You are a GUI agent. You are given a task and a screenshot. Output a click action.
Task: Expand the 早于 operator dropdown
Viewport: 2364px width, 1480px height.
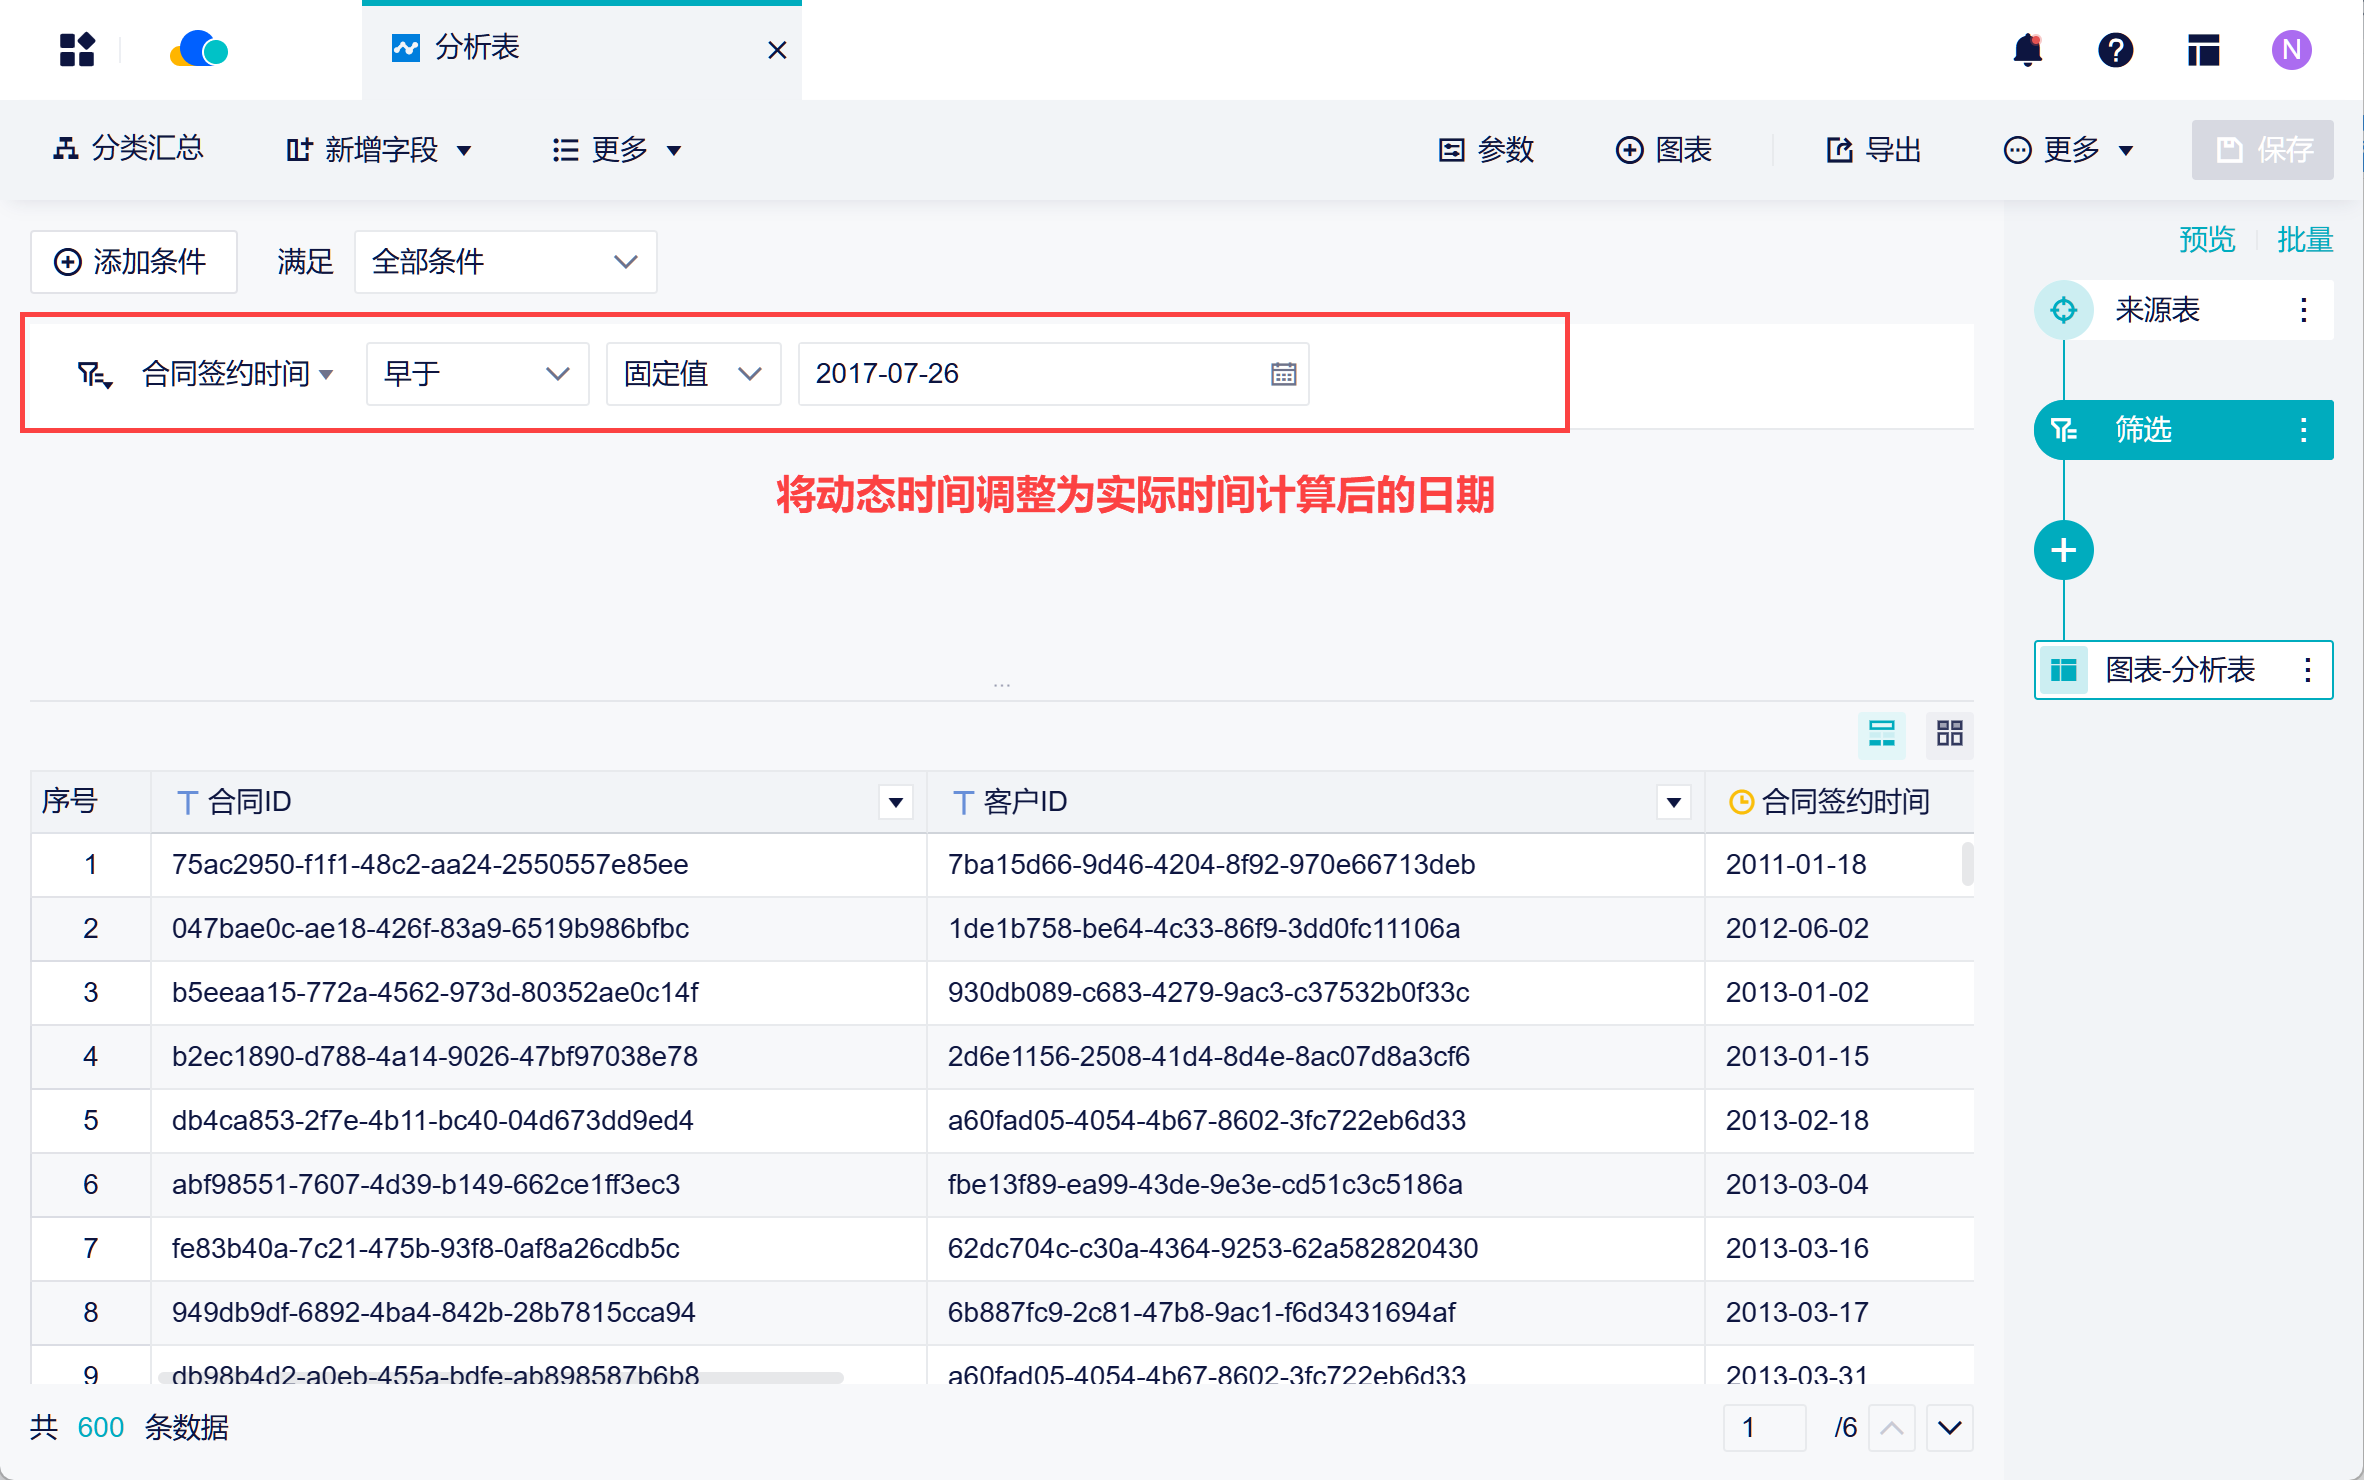click(x=477, y=374)
